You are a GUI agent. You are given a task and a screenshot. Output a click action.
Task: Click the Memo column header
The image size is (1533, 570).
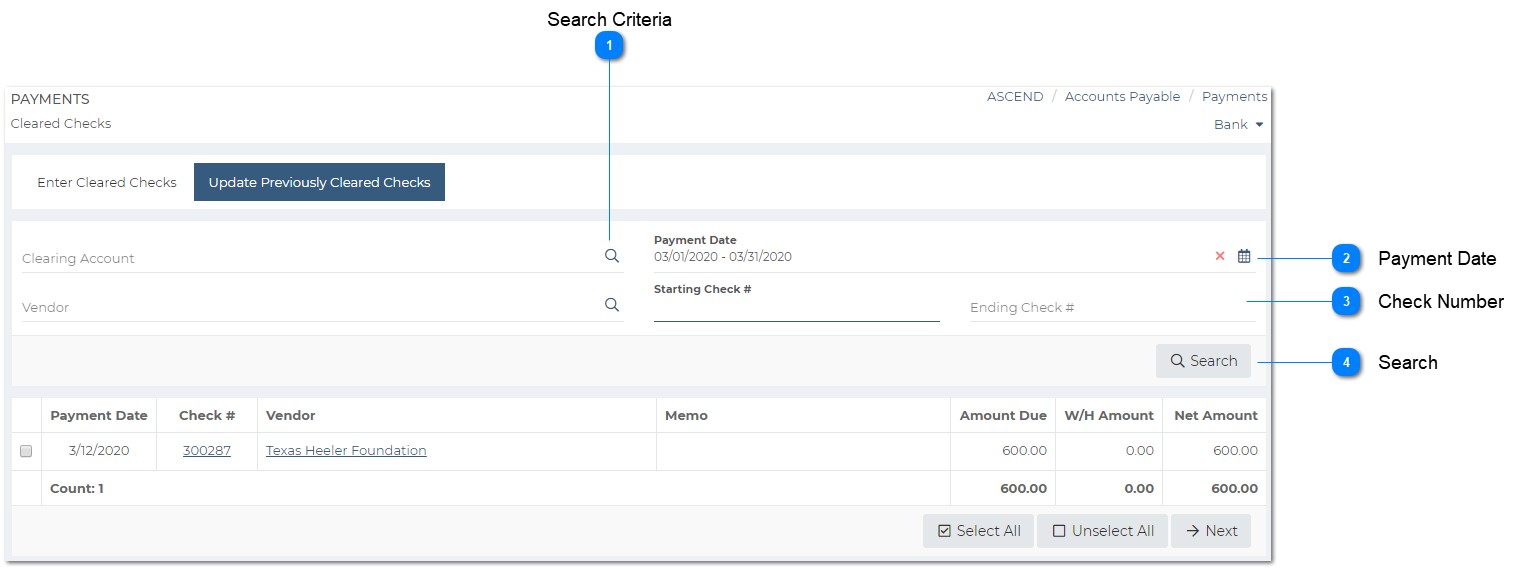(x=803, y=415)
